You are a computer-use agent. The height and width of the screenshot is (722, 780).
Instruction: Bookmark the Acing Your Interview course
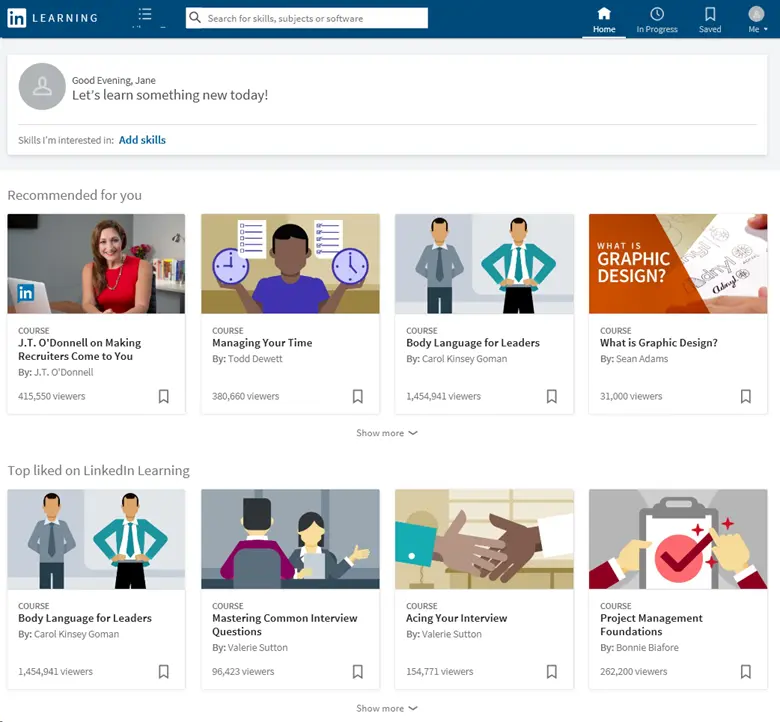(x=552, y=671)
